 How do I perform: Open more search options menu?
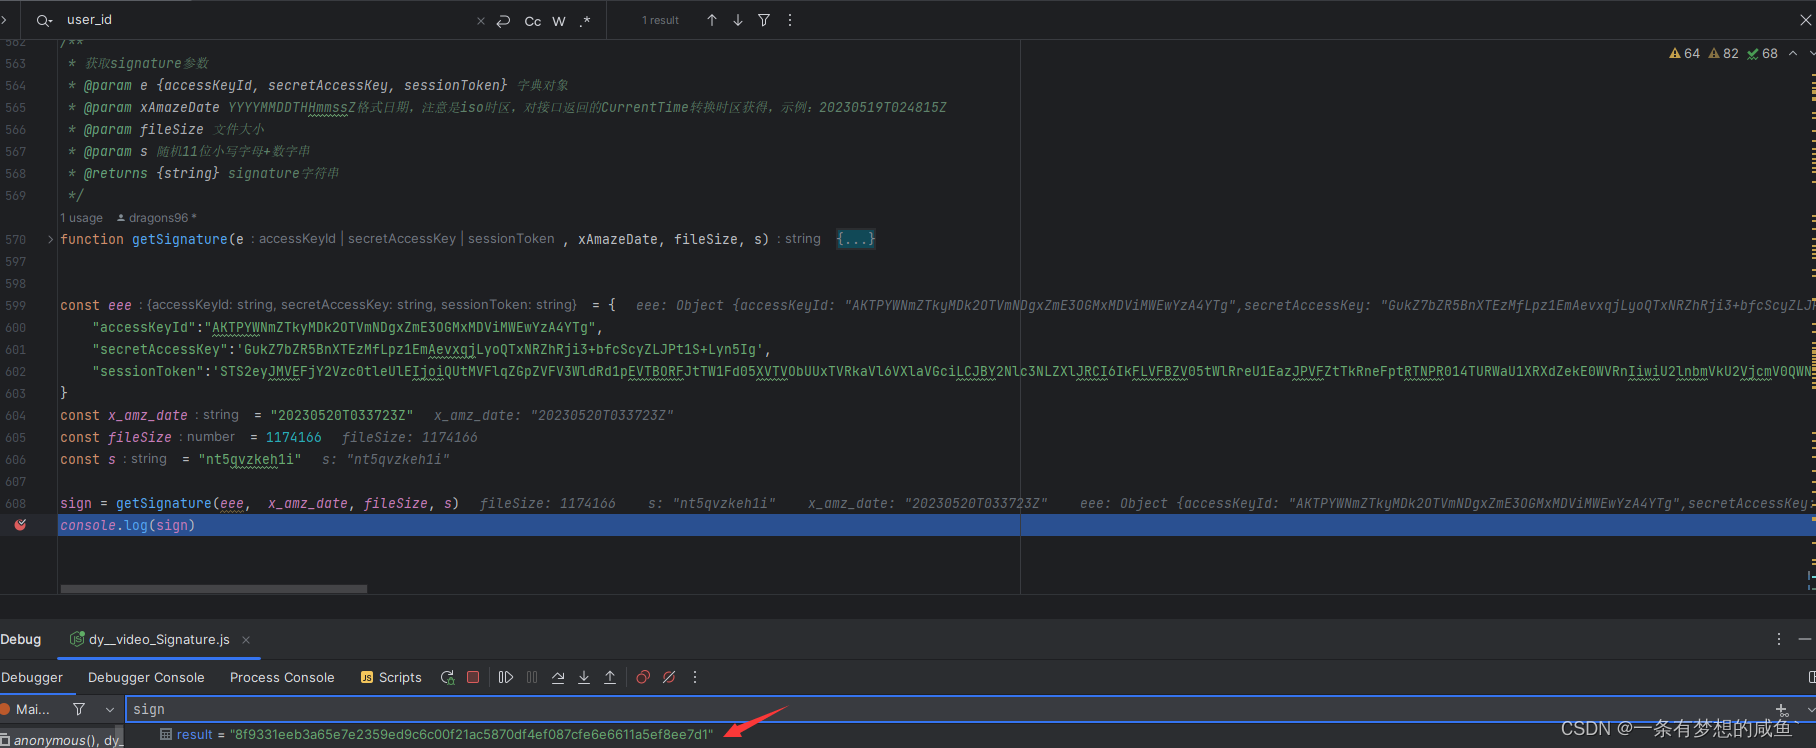click(790, 20)
